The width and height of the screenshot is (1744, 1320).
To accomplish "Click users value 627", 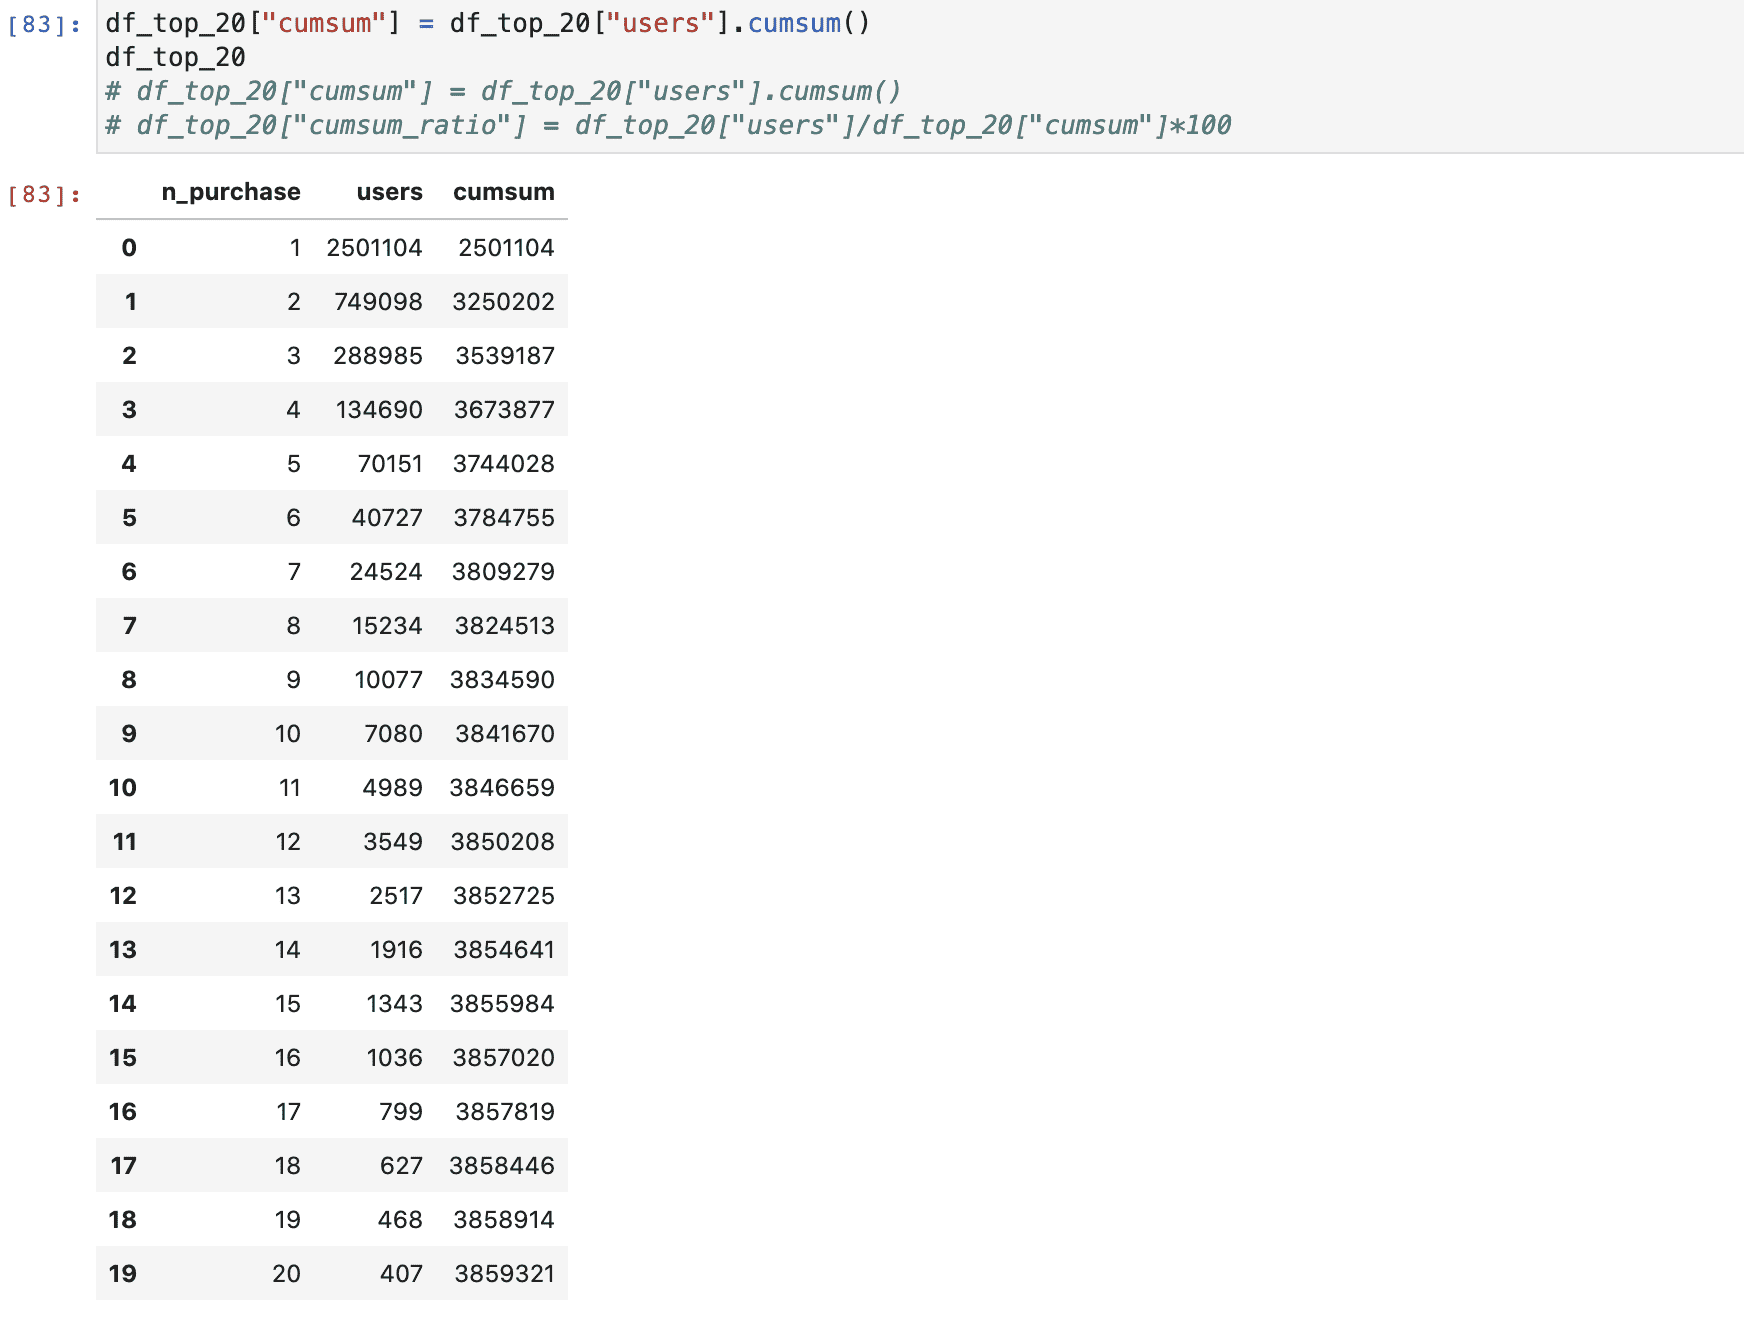I will (402, 1166).
